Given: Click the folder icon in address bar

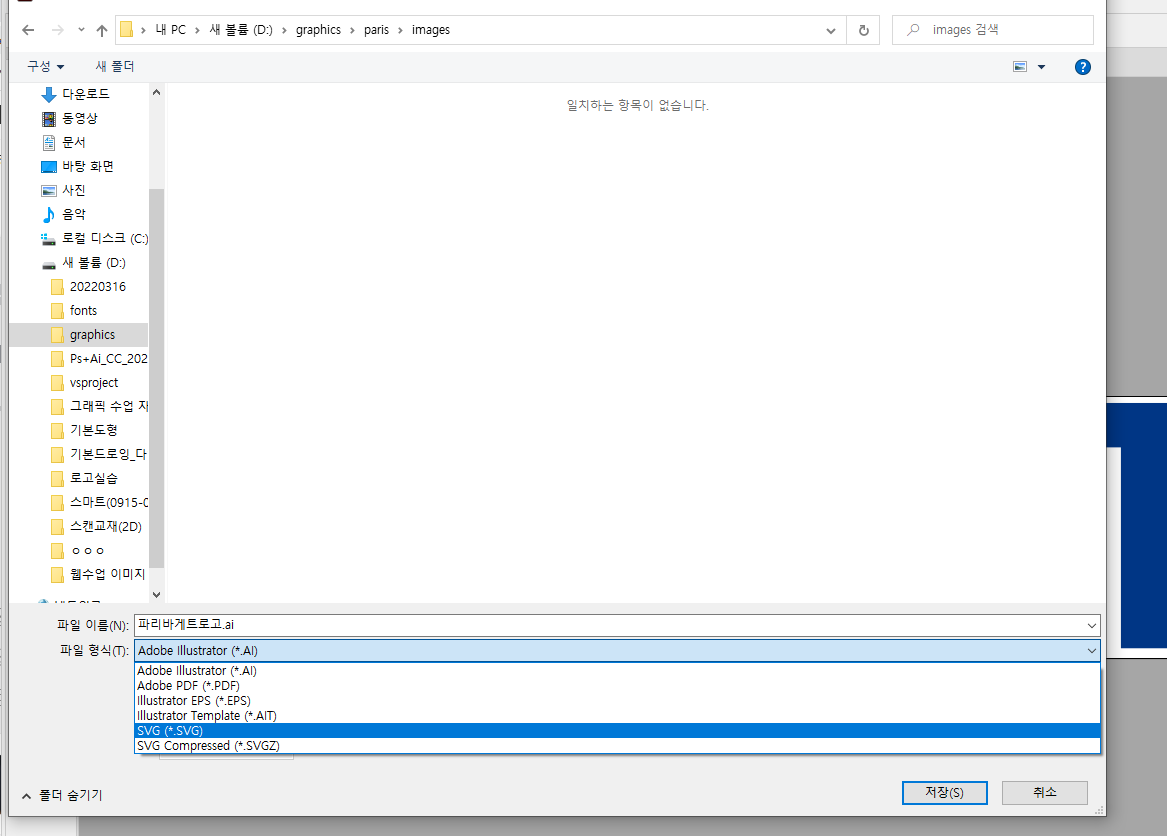Looking at the screenshot, I should click(x=127, y=30).
